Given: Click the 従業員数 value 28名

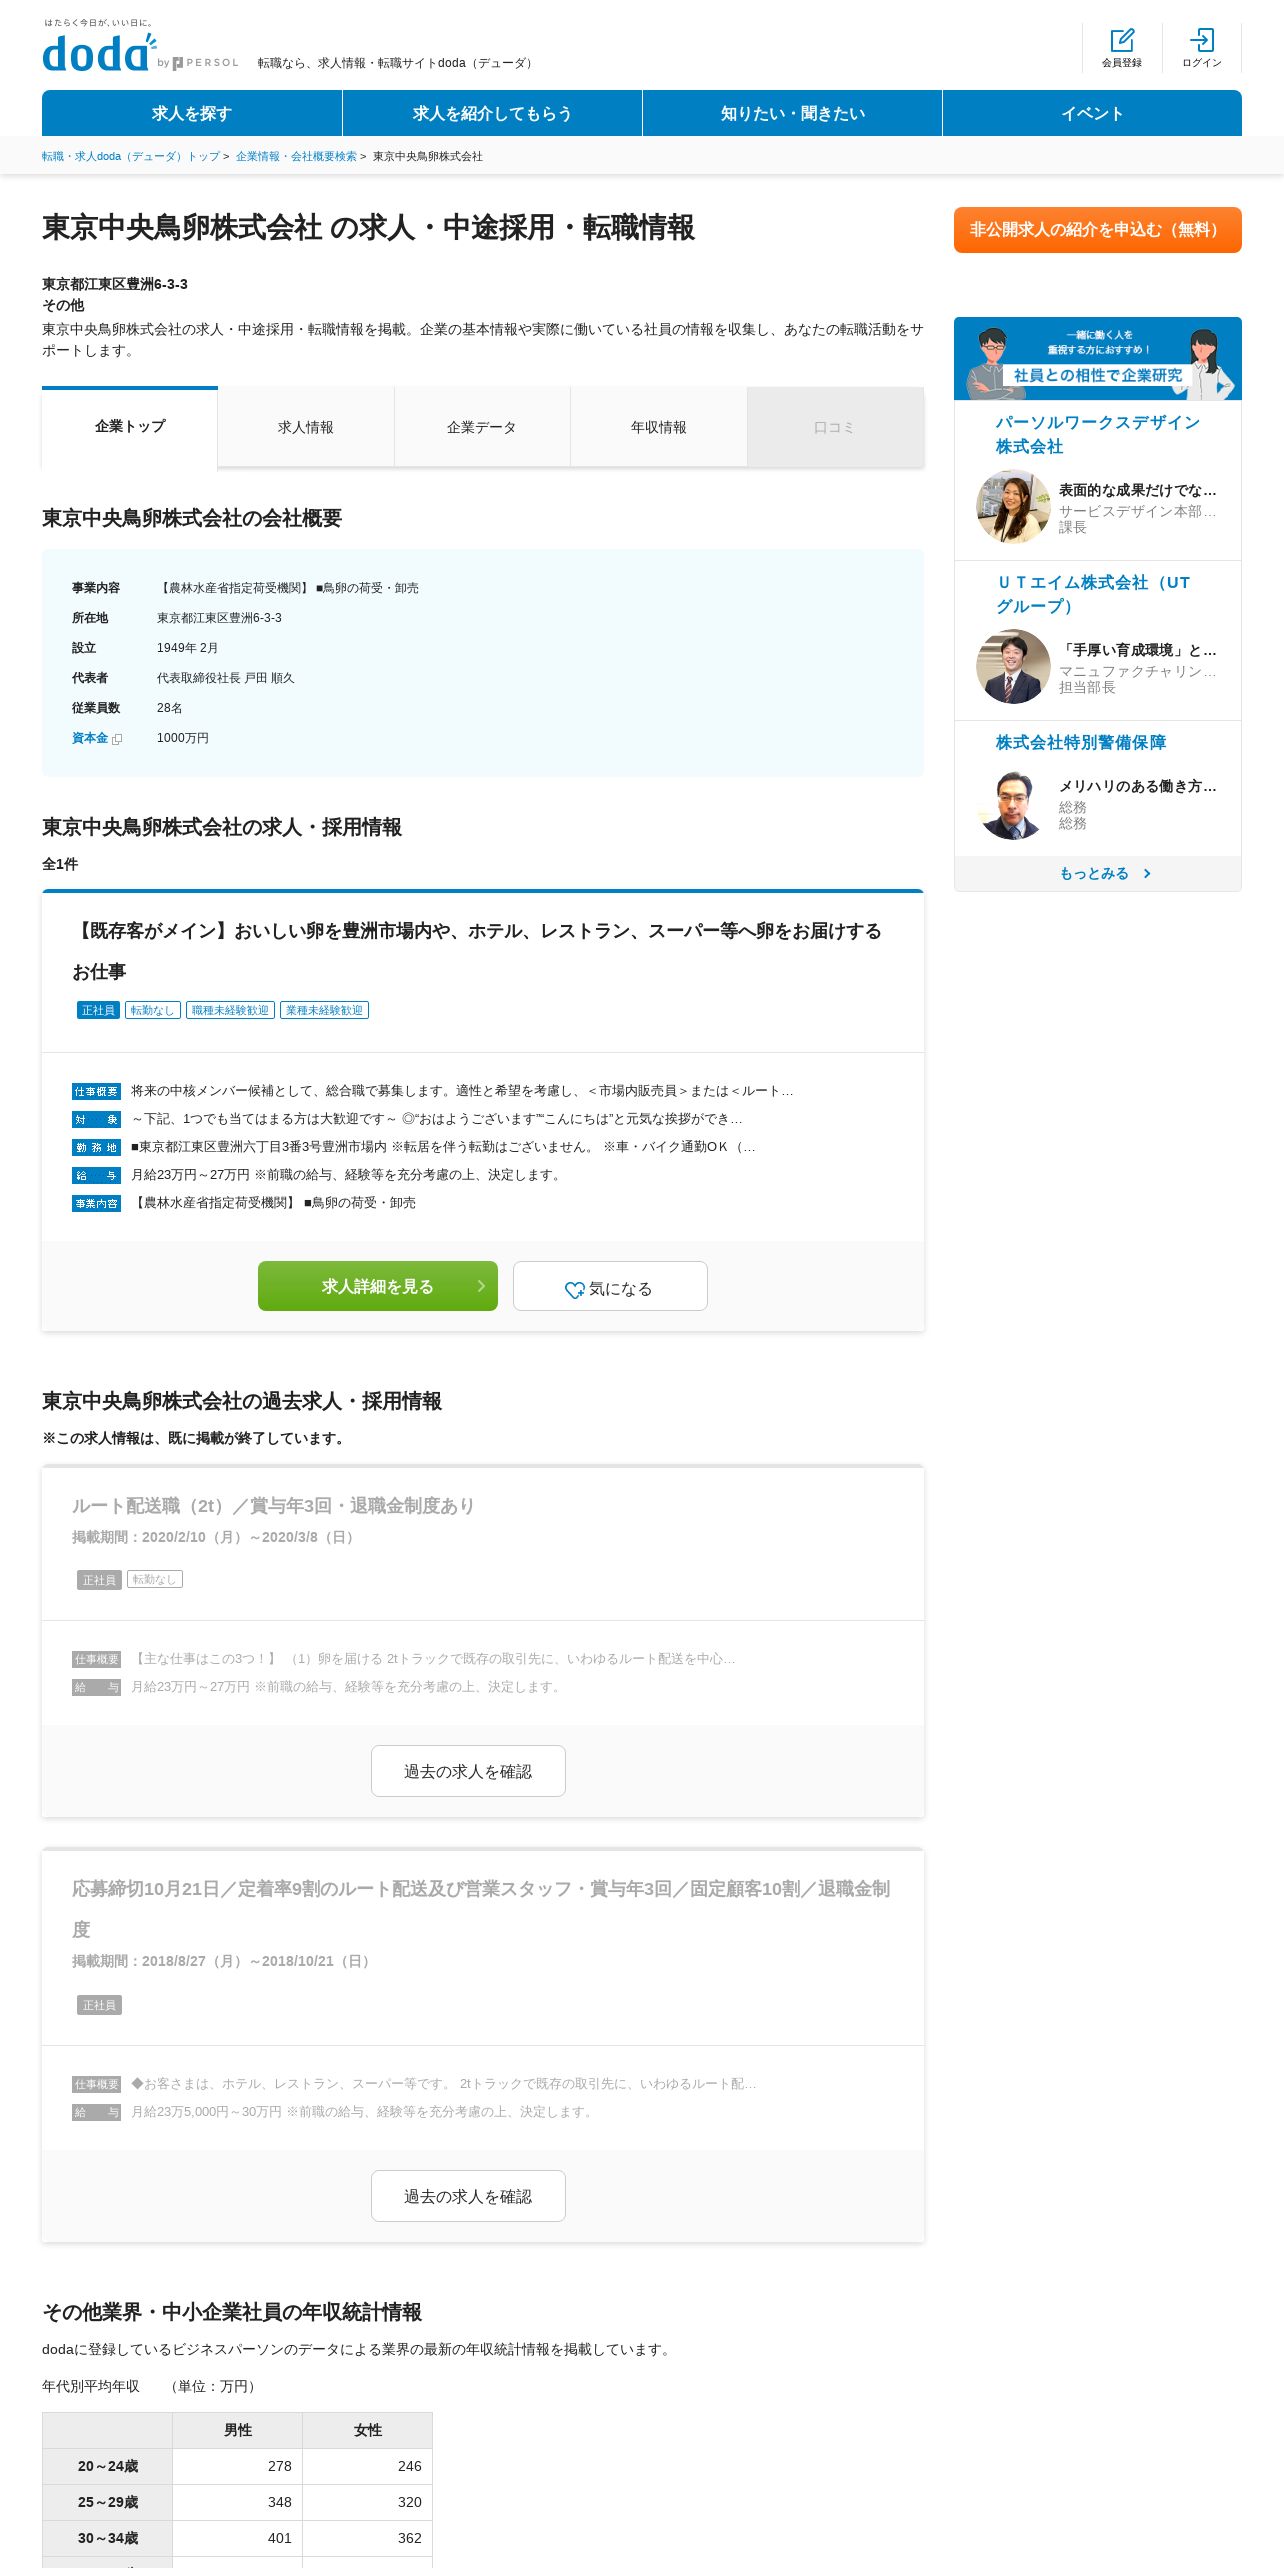Looking at the screenshot, I should click(169, 708).
